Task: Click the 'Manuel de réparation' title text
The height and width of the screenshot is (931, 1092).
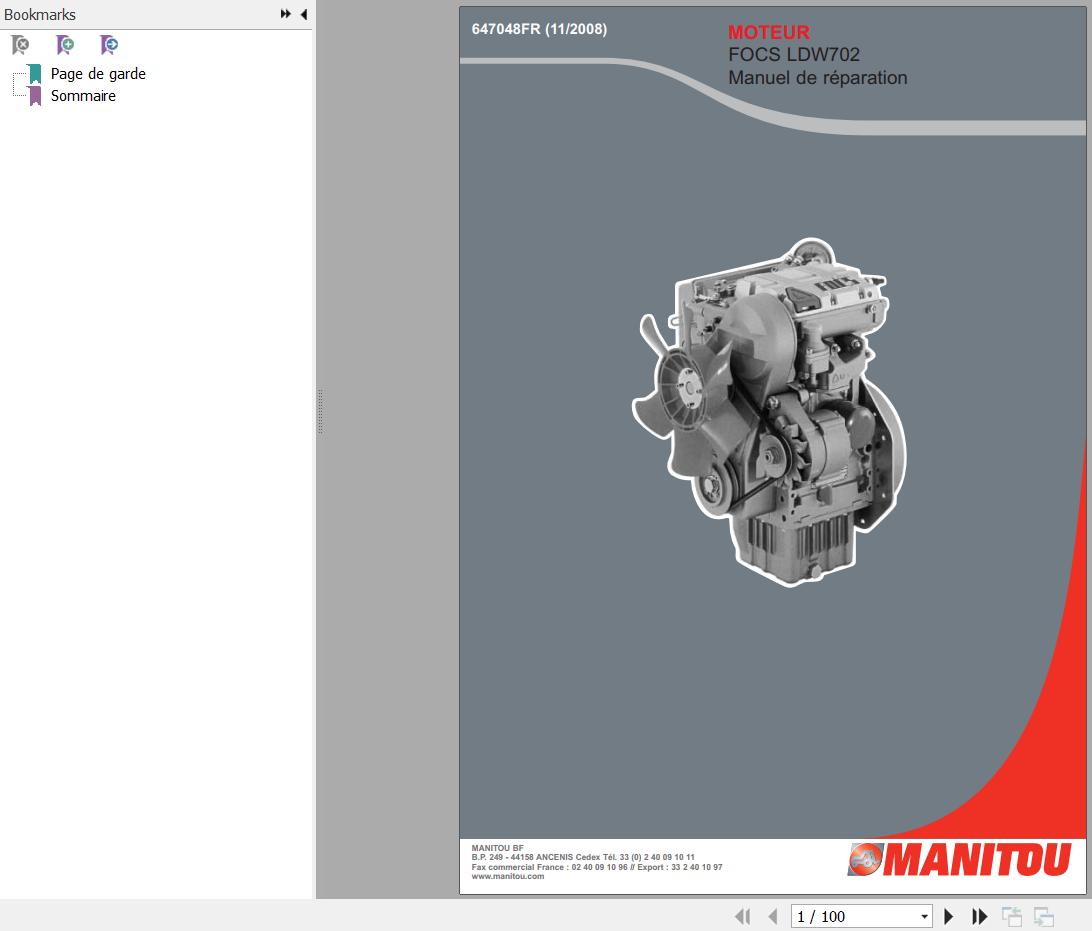Action: (818, 78)
